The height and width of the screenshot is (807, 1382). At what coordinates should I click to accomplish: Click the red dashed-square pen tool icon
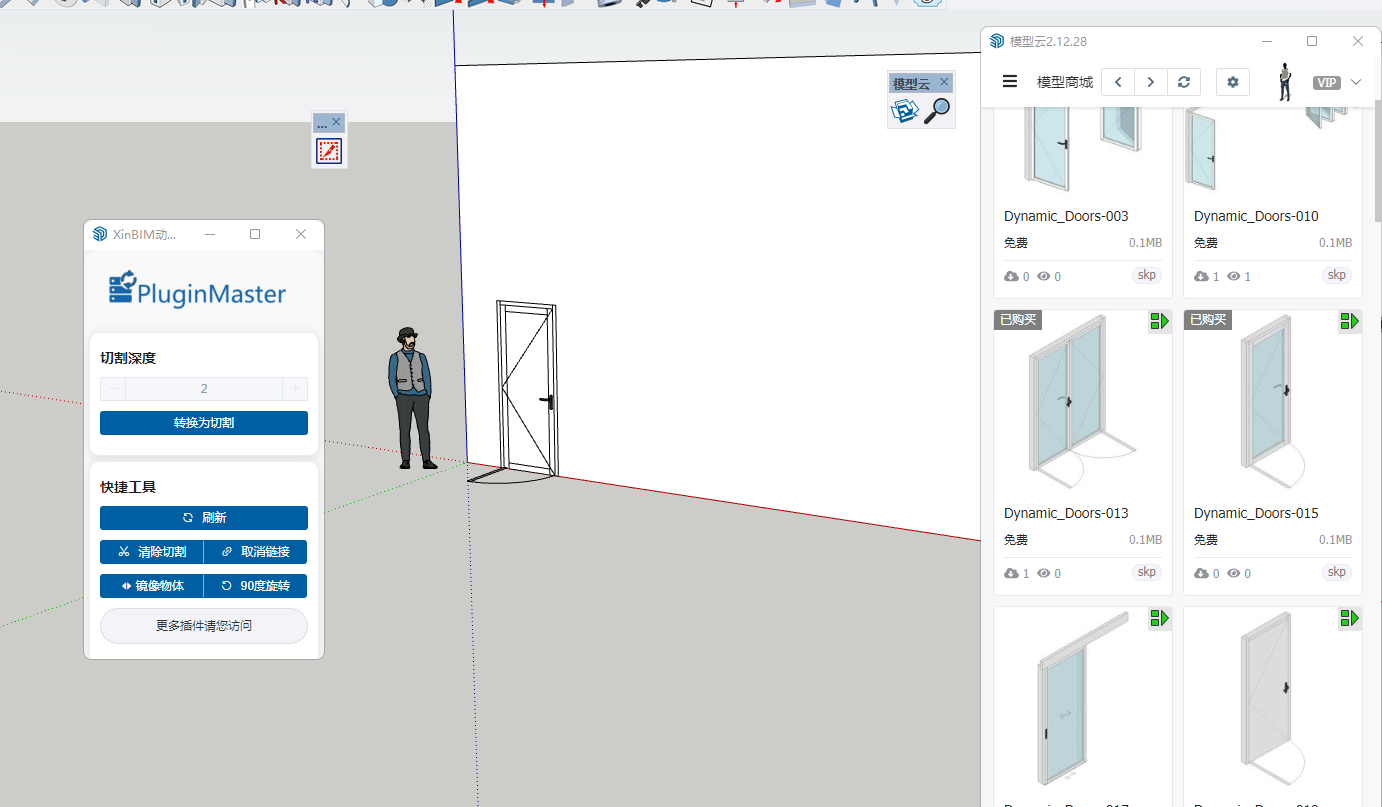pos(329,151)
